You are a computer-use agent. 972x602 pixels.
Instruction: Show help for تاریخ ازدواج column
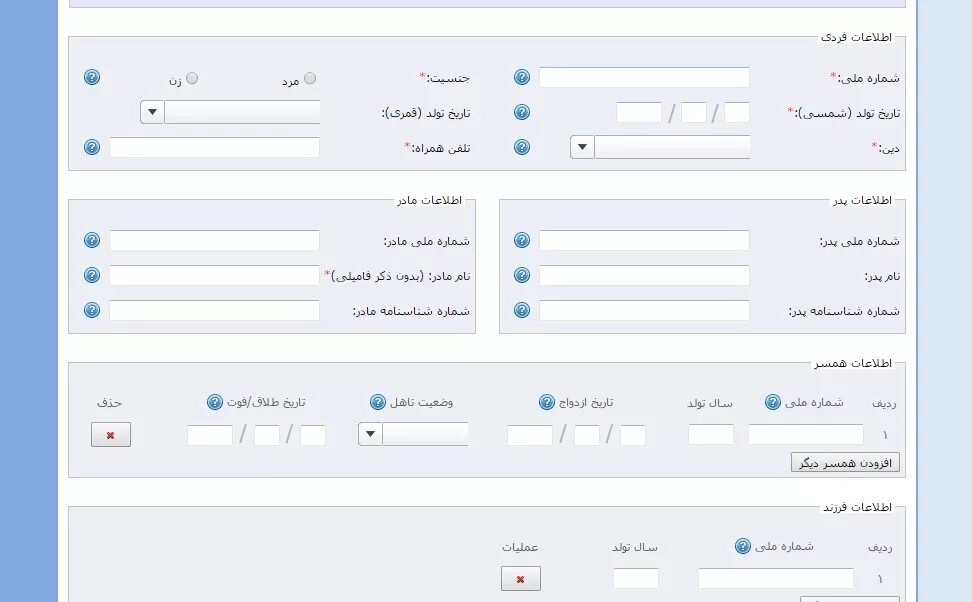coord(547,402)
